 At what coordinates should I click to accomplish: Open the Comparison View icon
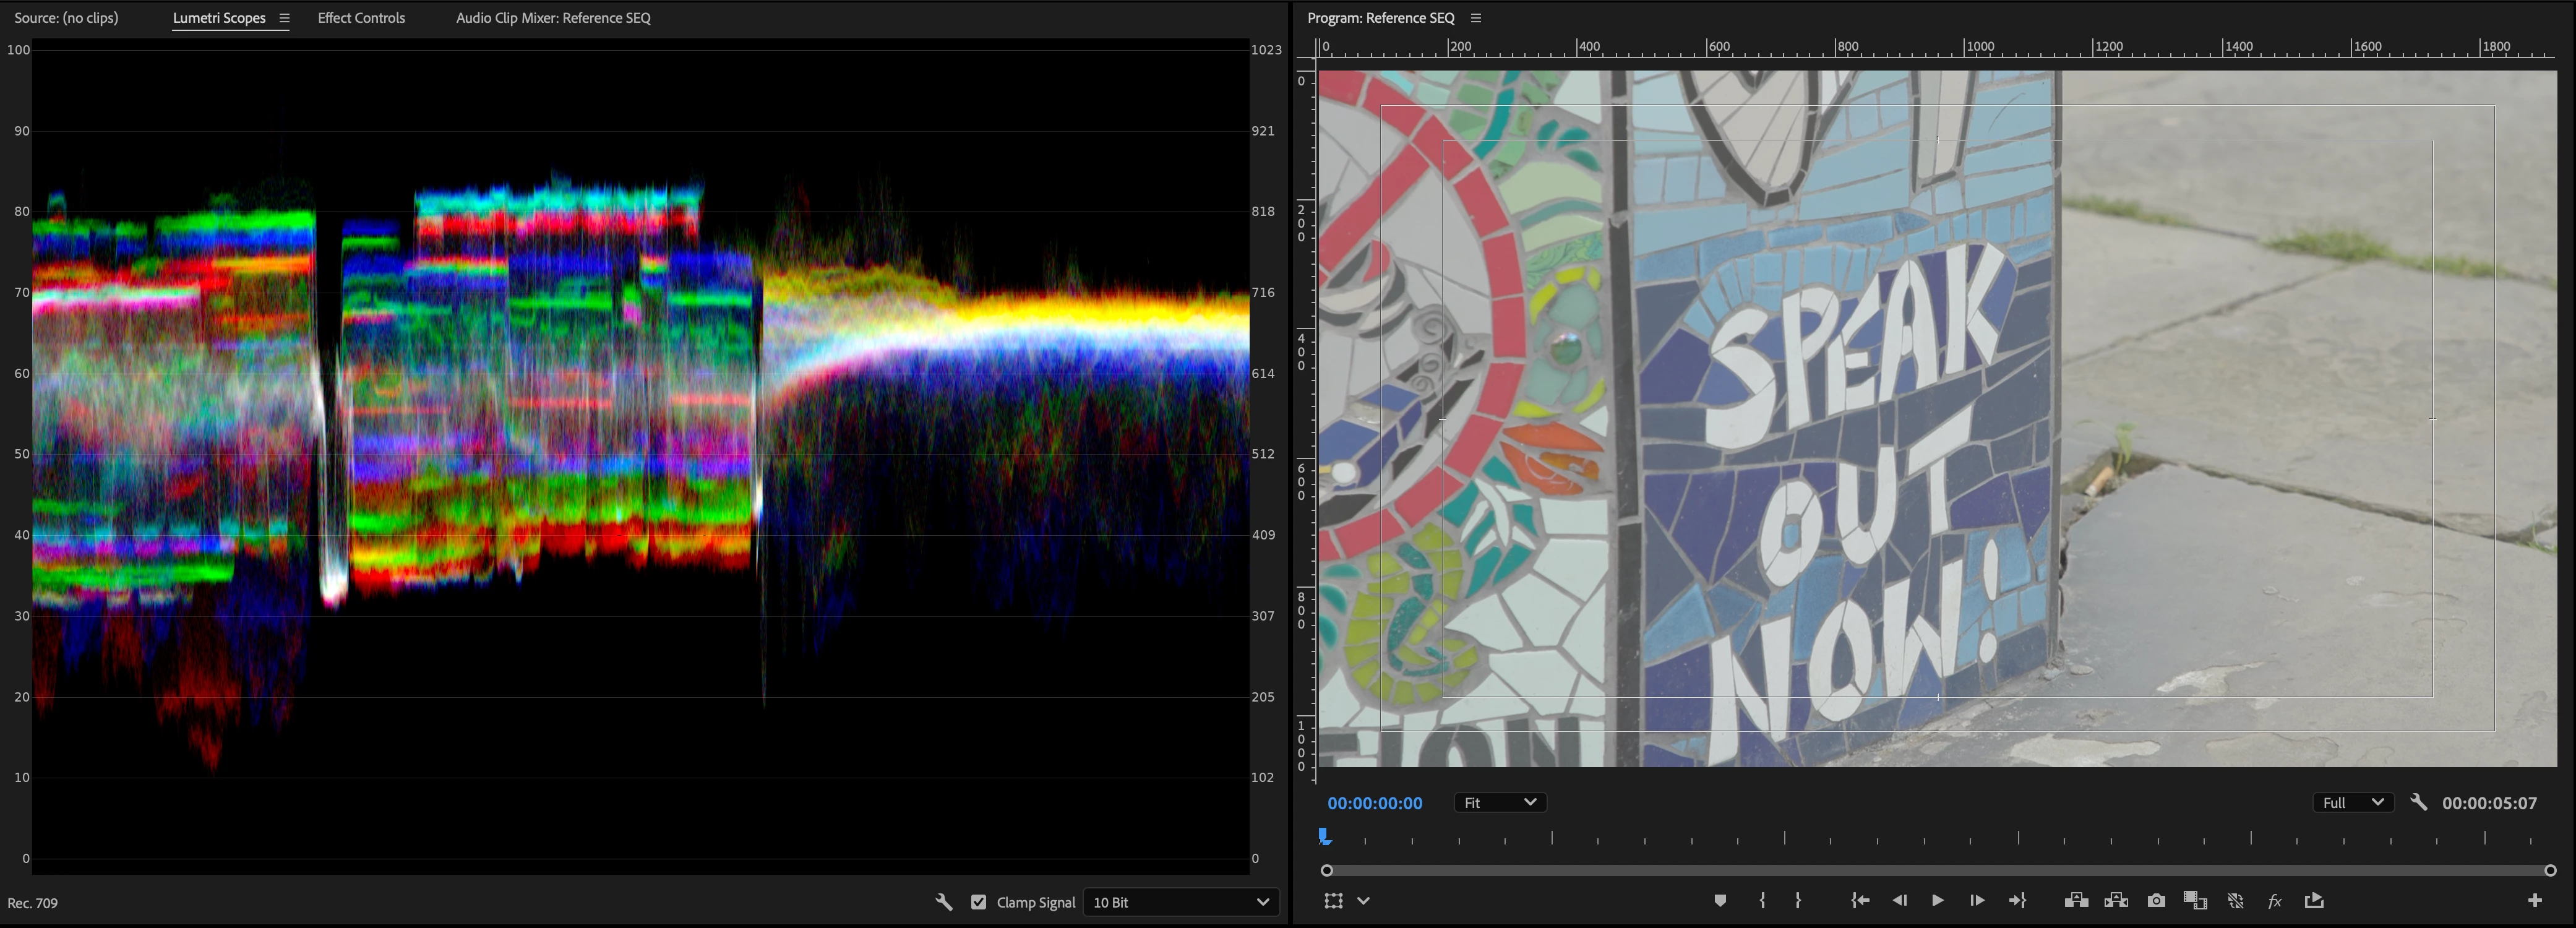click(2195, 901)
